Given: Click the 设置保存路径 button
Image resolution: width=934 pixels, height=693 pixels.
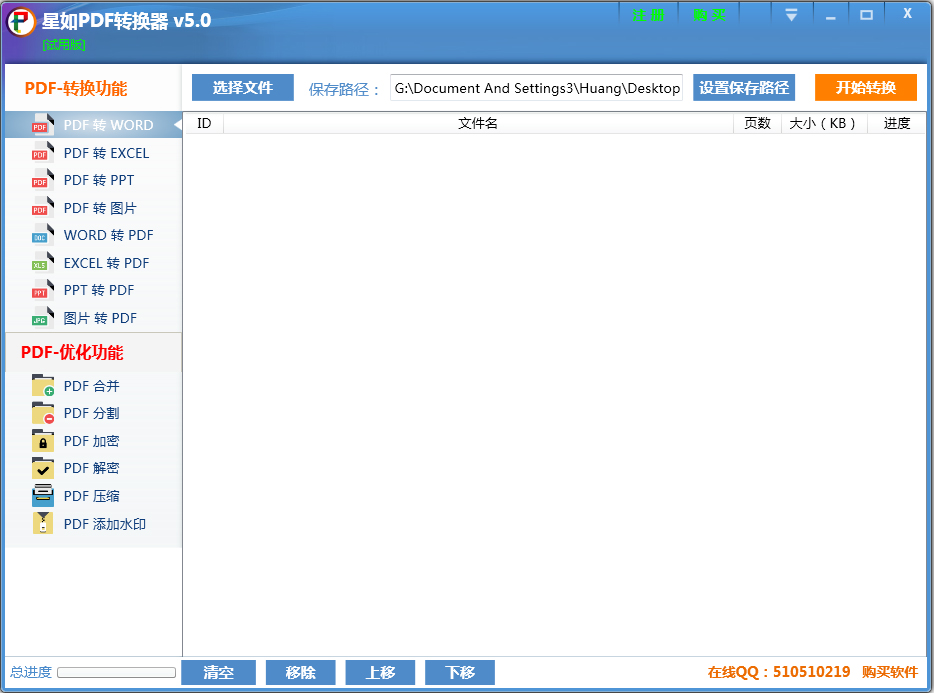Looking at the screenshot, I should [744, 87].
